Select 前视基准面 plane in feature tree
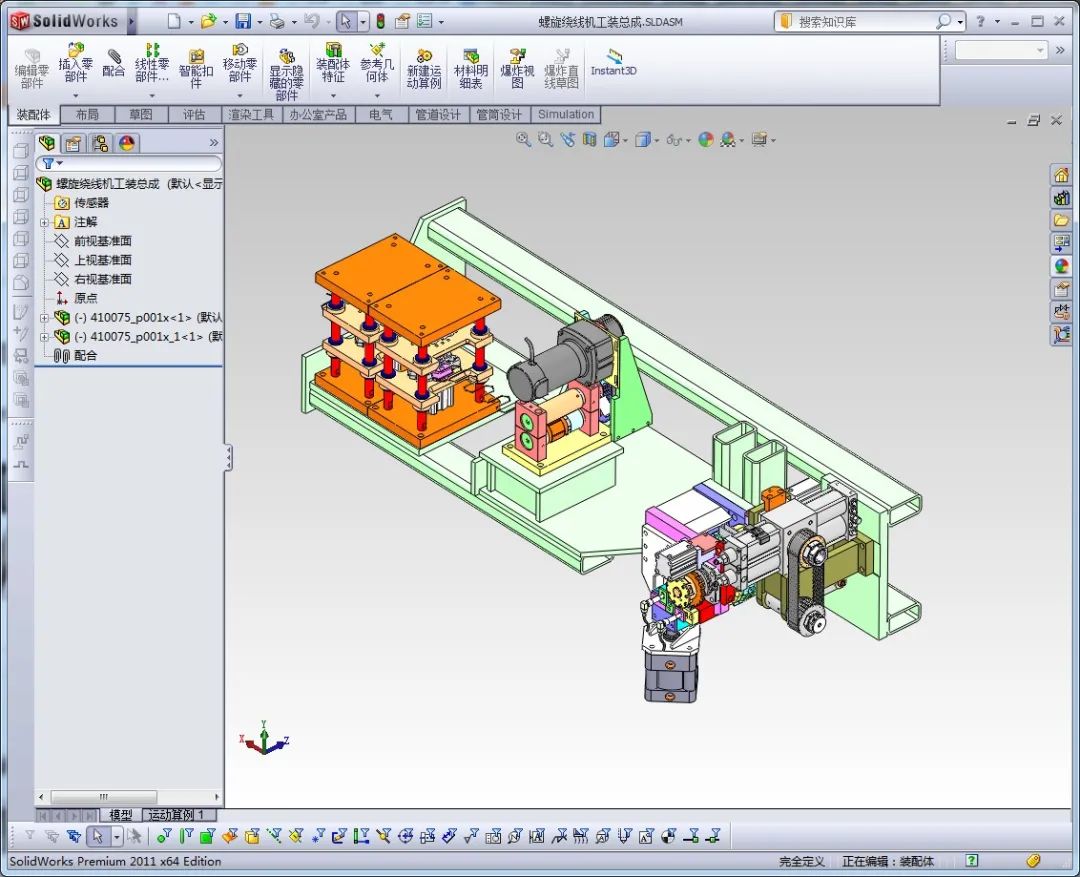The image size is (1080, 877). (102, 241)
